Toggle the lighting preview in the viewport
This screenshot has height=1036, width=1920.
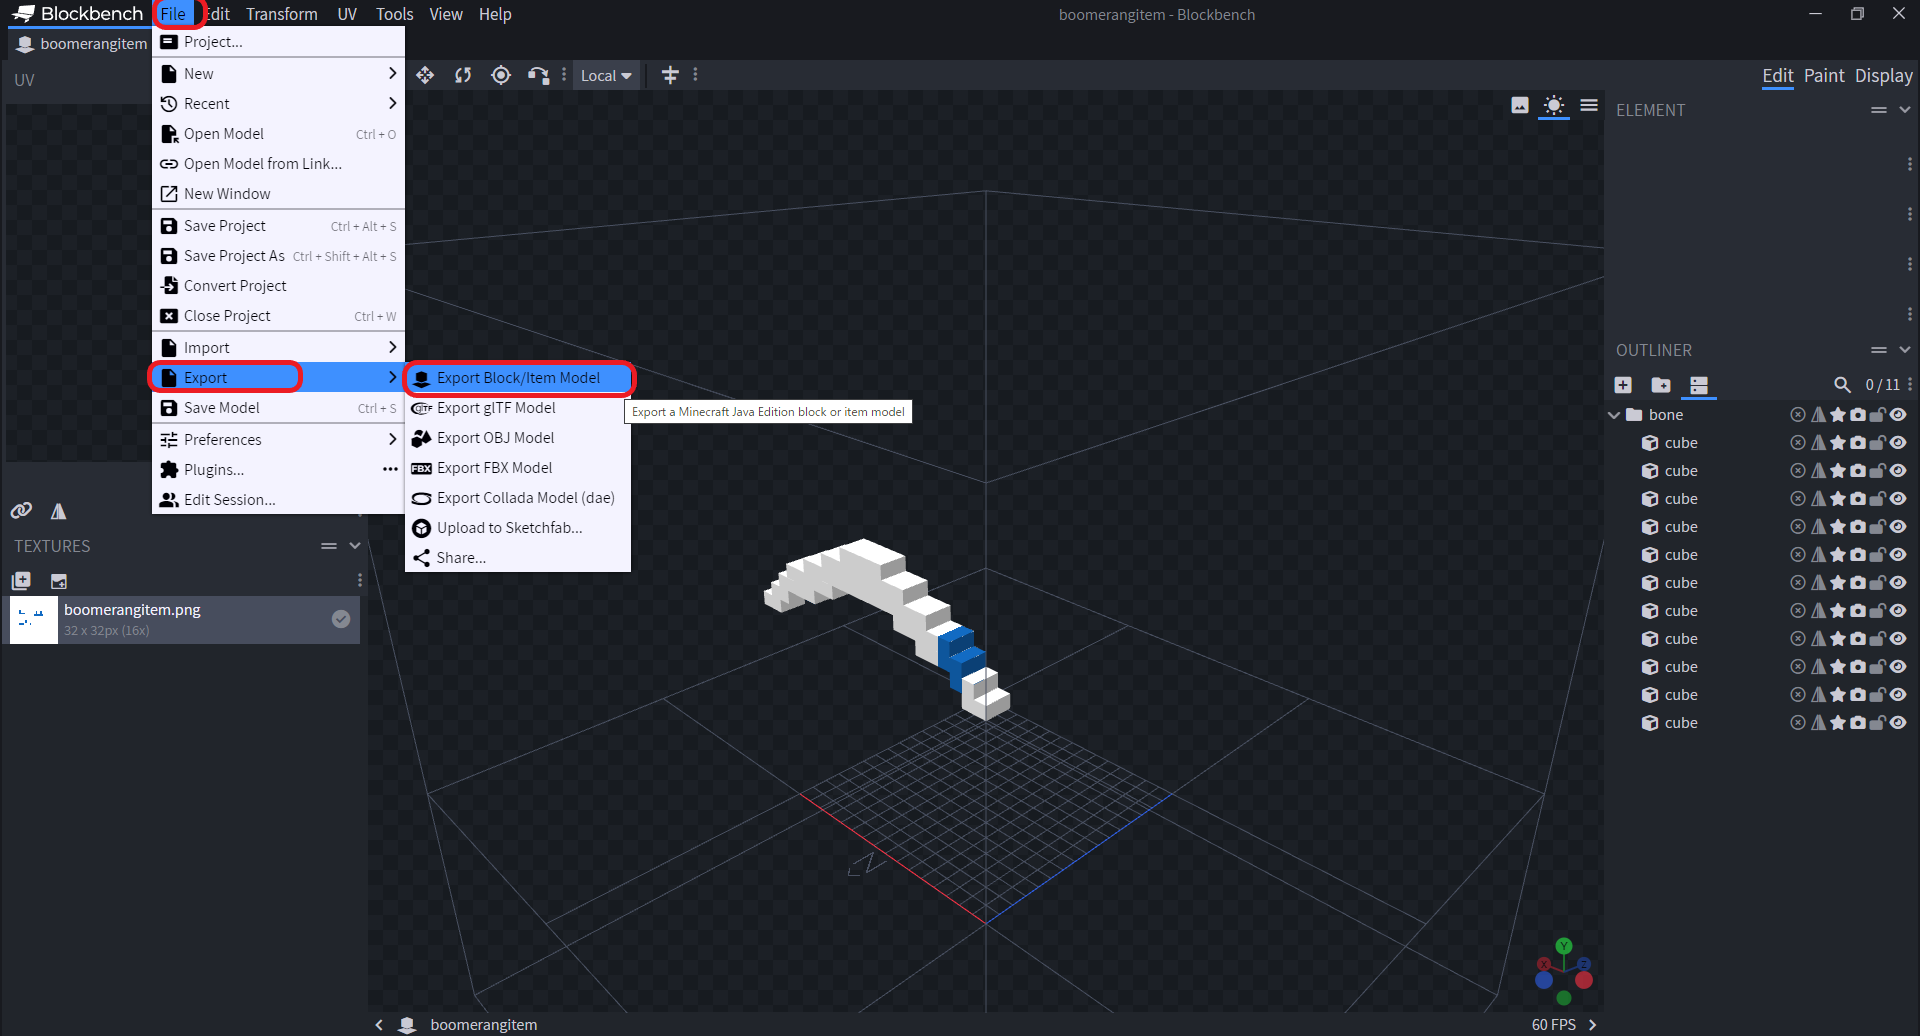(1554, 105)
